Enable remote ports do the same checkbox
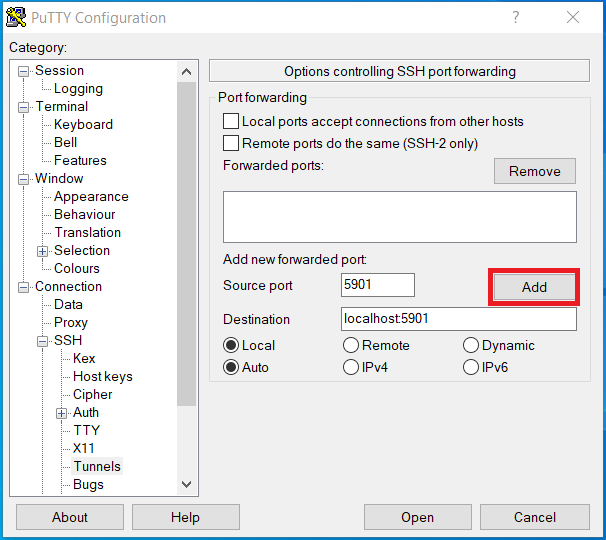 [231, 144]
